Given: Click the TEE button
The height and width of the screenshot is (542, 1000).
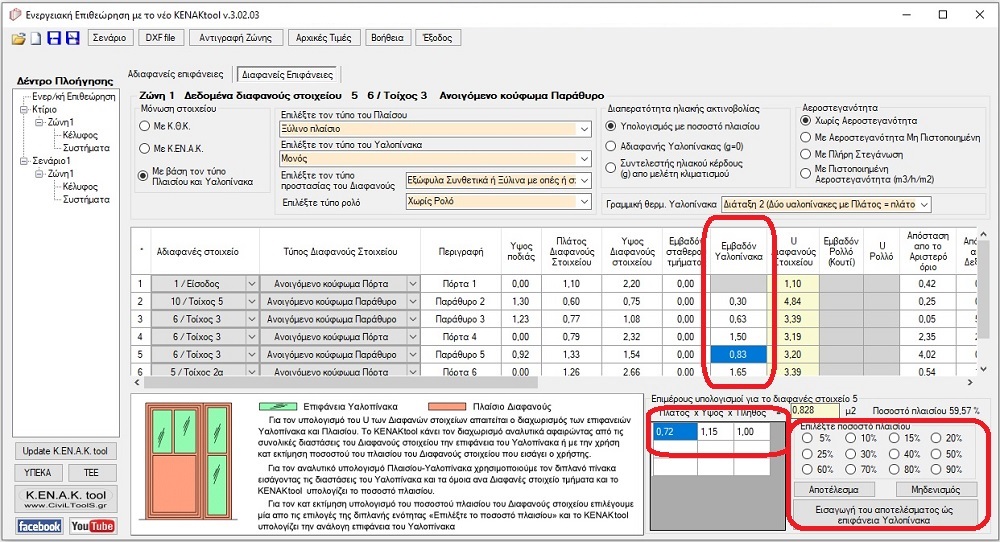Looking at the screenshot, I should 91,472.
